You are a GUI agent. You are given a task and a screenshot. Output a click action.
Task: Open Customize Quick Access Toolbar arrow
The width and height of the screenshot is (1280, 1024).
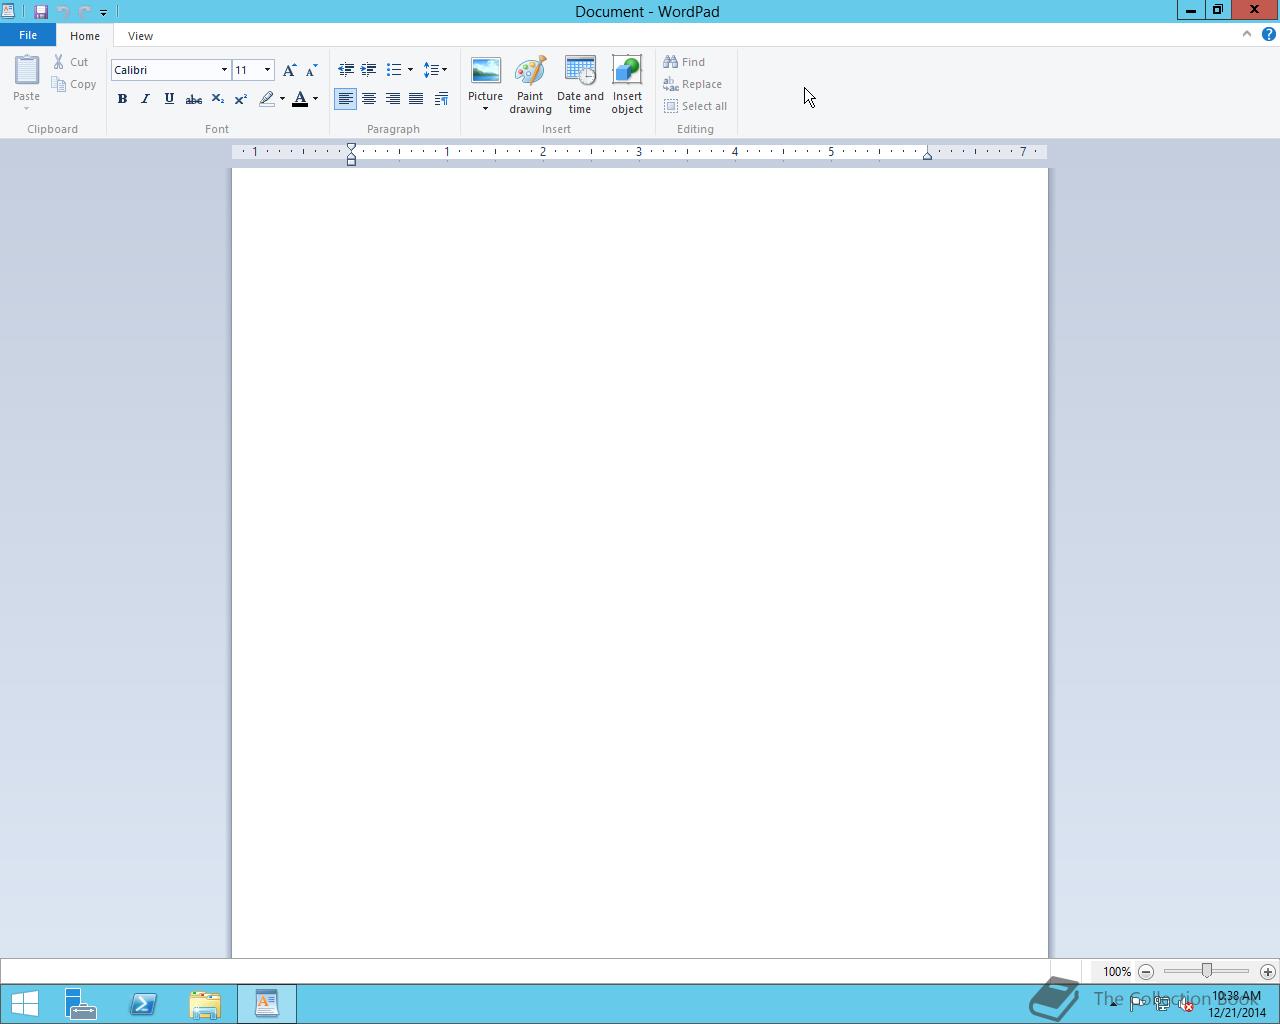coord(103,12)
